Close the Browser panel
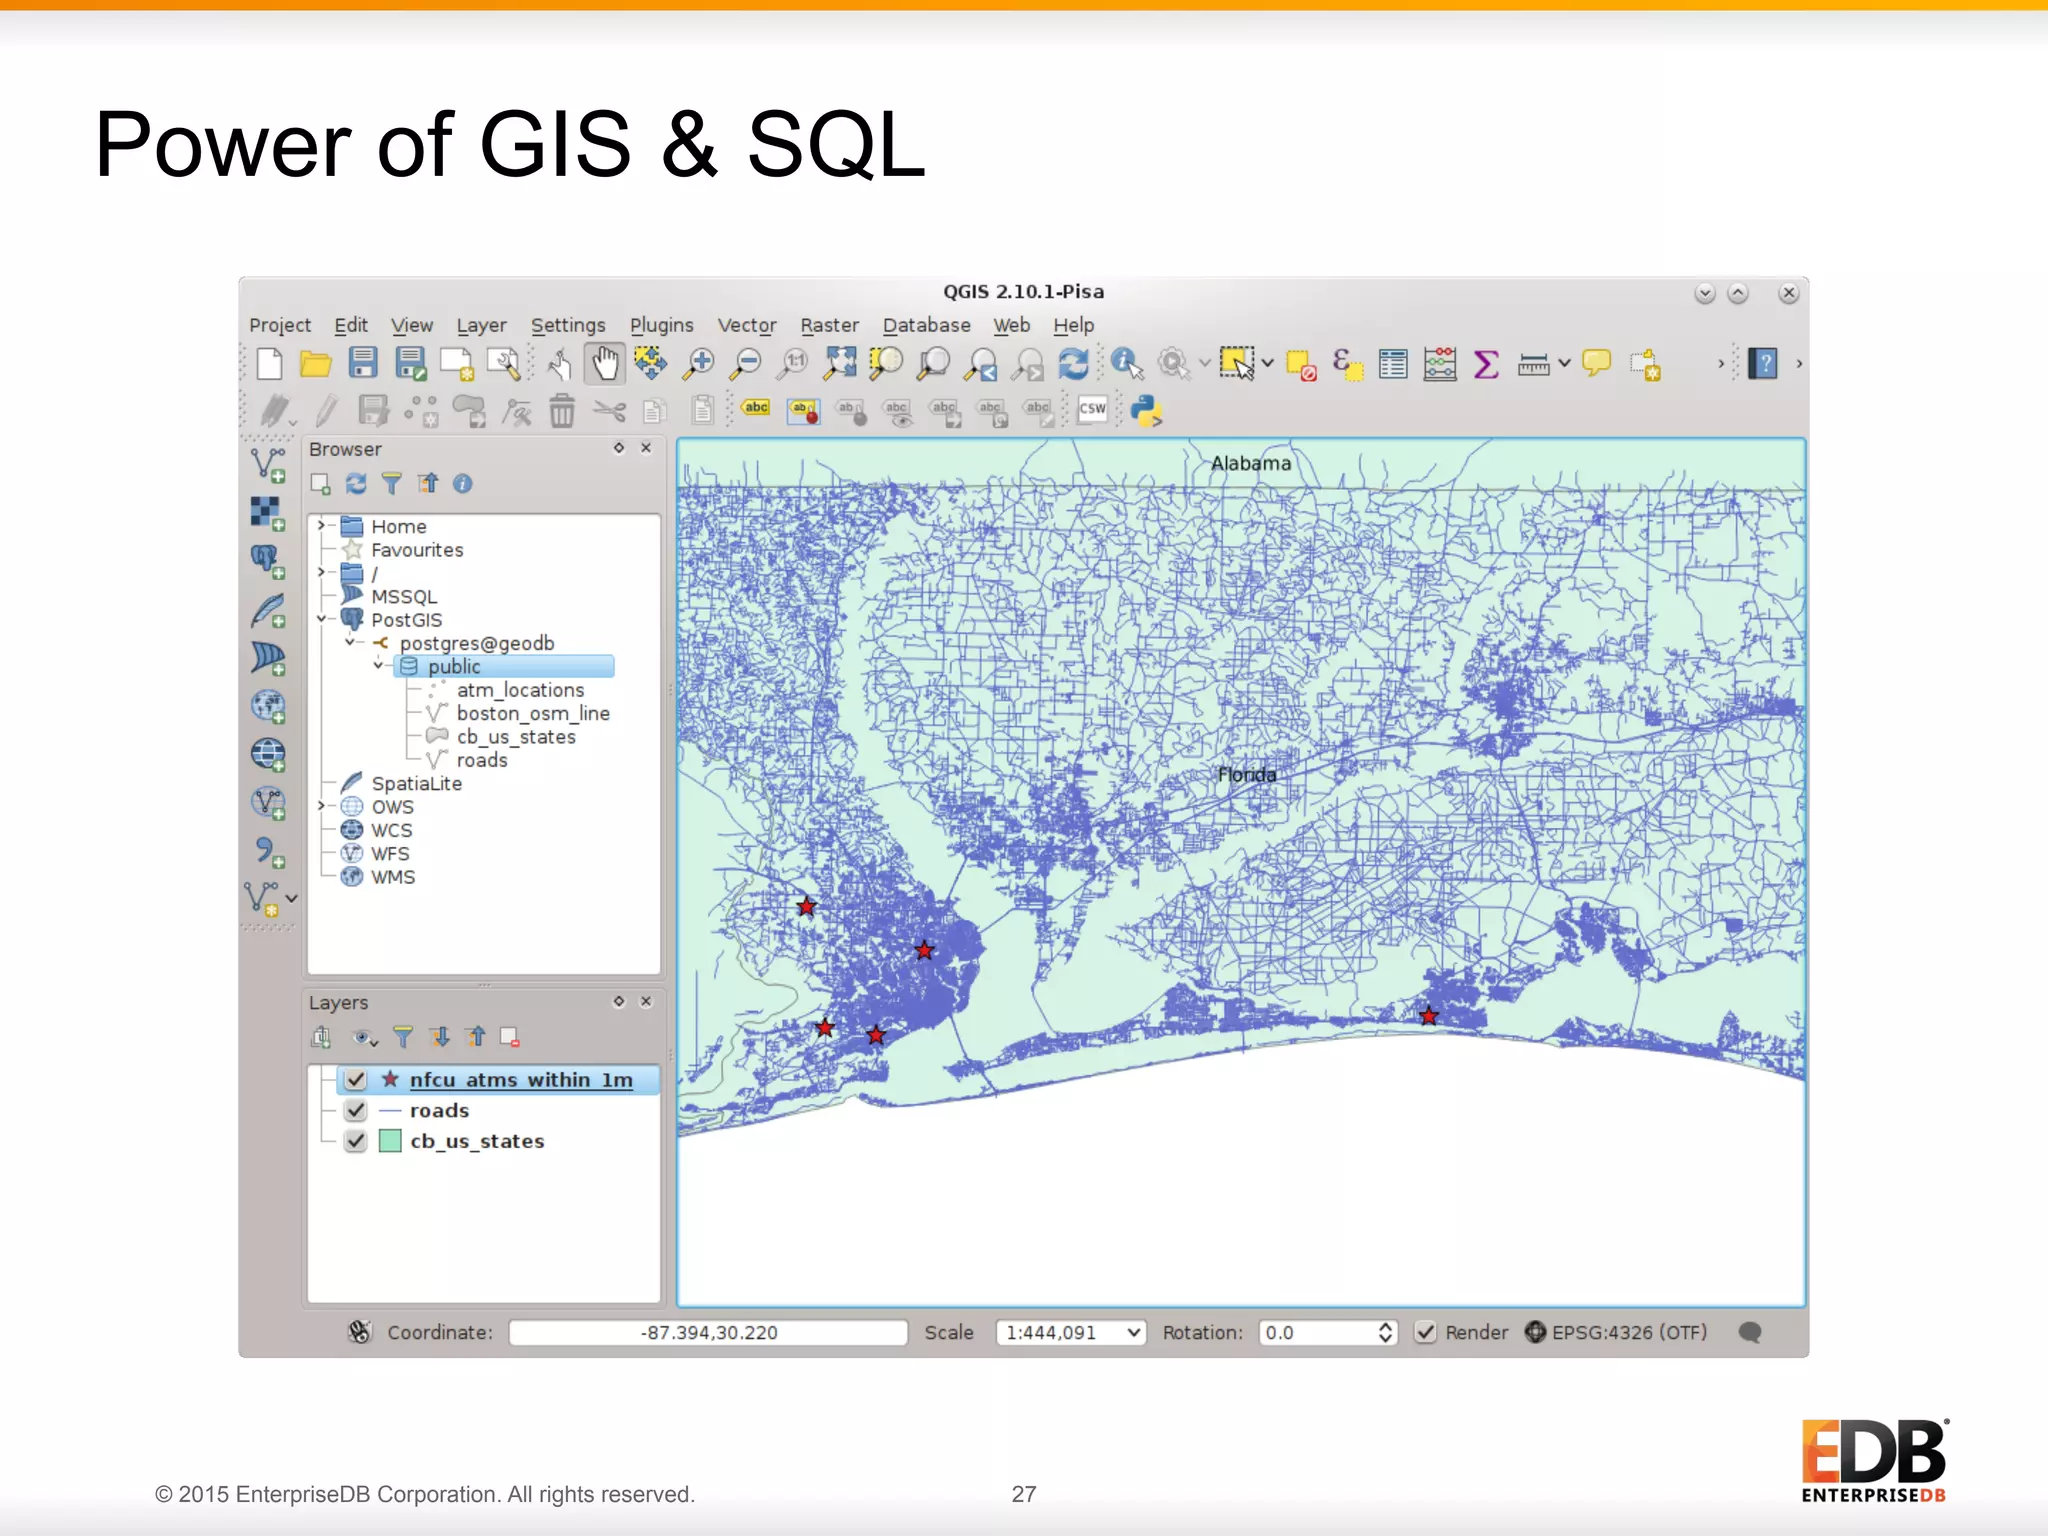The width and height of the screenshot is (2048, 1536). (x=646, y=448)
